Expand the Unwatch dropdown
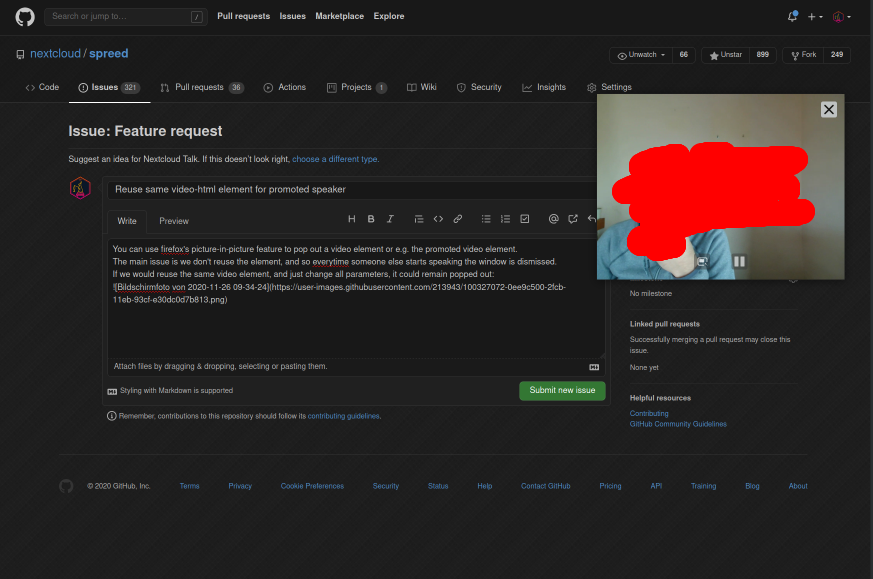 point(641,55)
